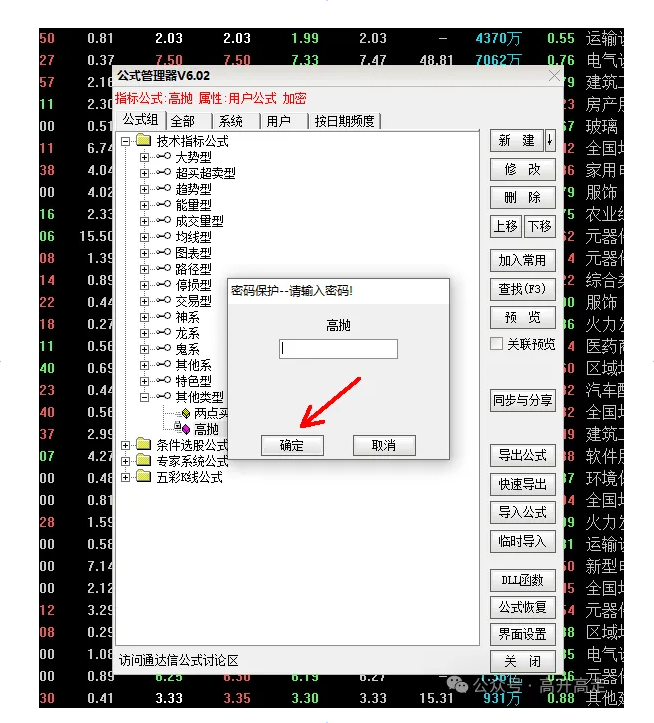Click the 预览 button
The image size is (654, 723).
(x=523, y=317)
